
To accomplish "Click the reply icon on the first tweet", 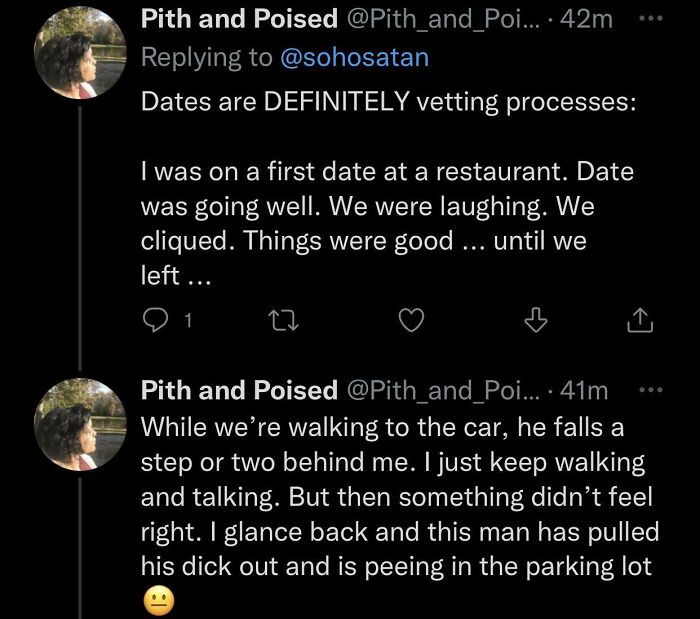I will click(x=155, y=320).
